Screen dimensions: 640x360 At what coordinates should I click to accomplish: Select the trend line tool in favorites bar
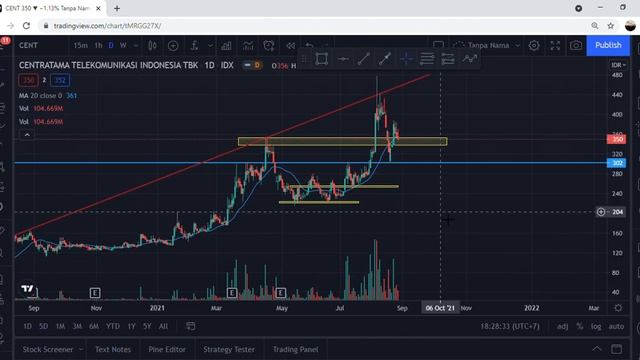tap(364, 59)
